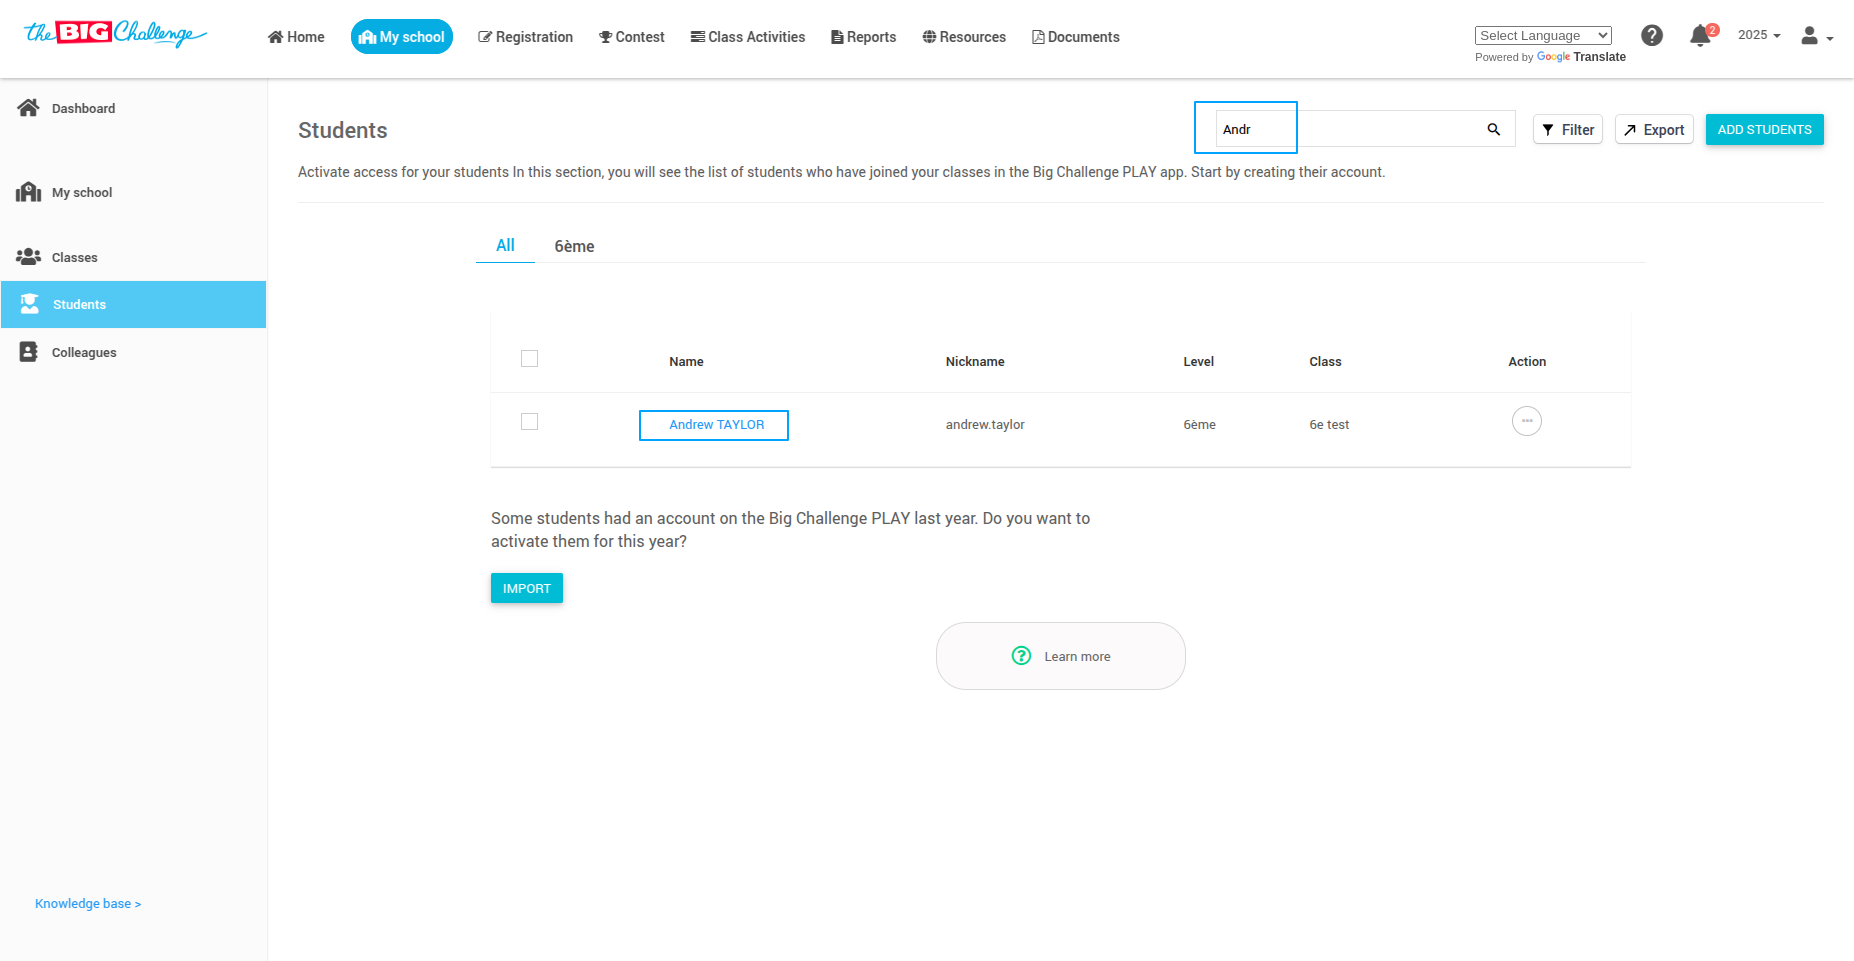Click ADD STUDENTS button
Viewport: 1854px width, 961px height.
pyautogui.click(x=1764, y=129)
